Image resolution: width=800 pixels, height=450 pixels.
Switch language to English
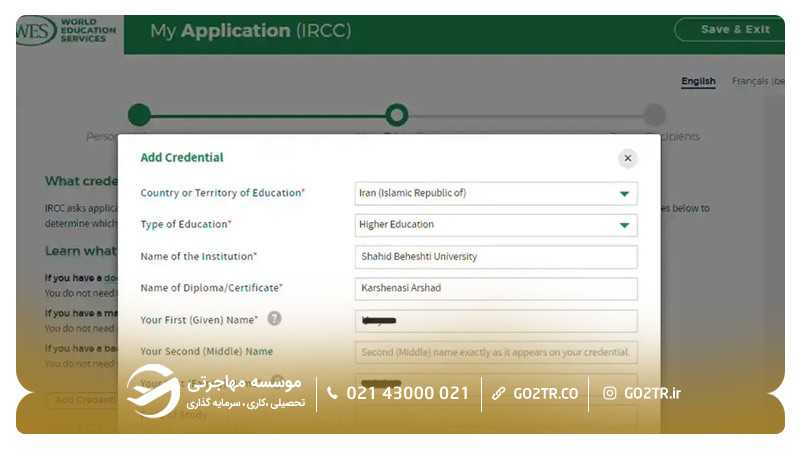click(x=698, y=82)
